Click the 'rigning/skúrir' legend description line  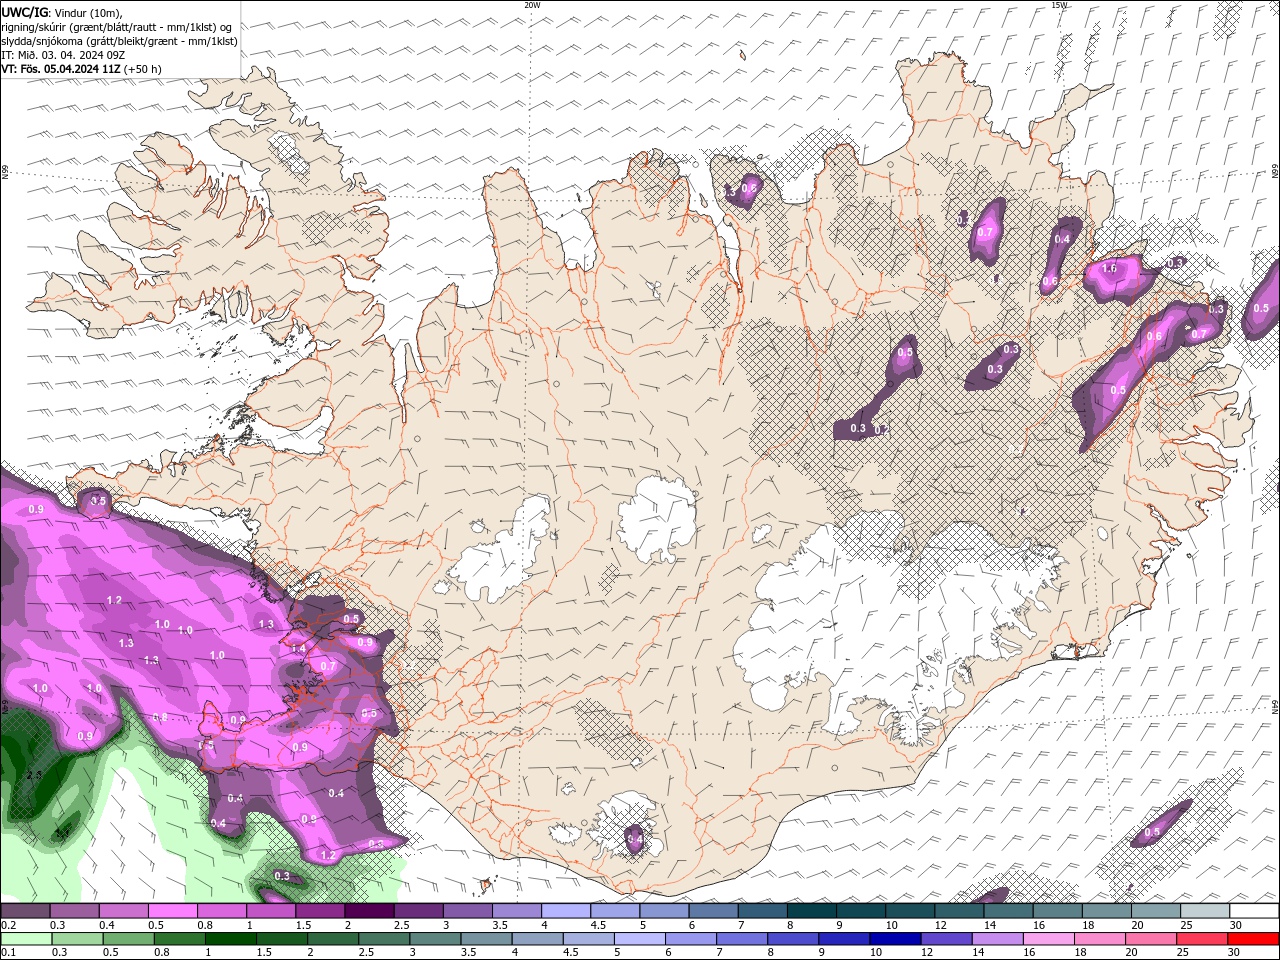(x=118, y=27)
